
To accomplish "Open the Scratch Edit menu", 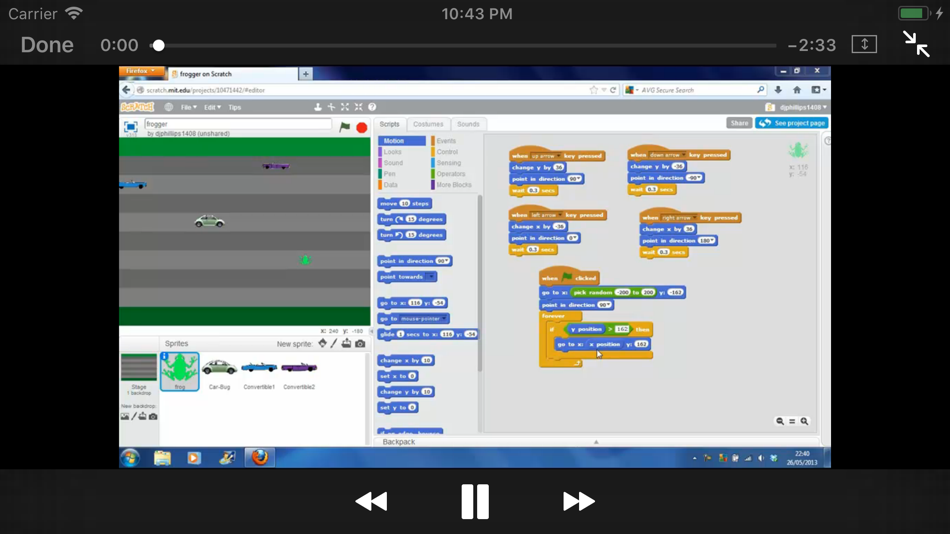I will pos(212,107).
